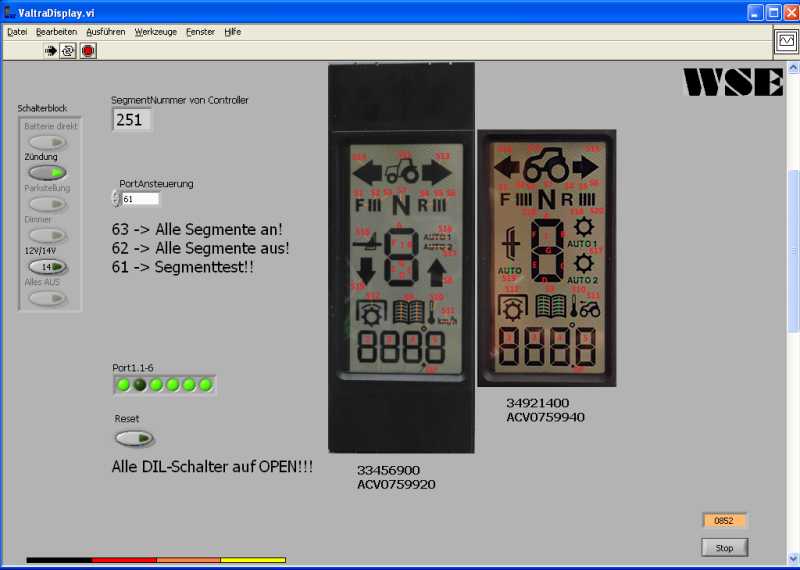Click the fifth Port1.1-6 LED
The width and height of the screenshot is (800, 570).
(x=189, y=385)
